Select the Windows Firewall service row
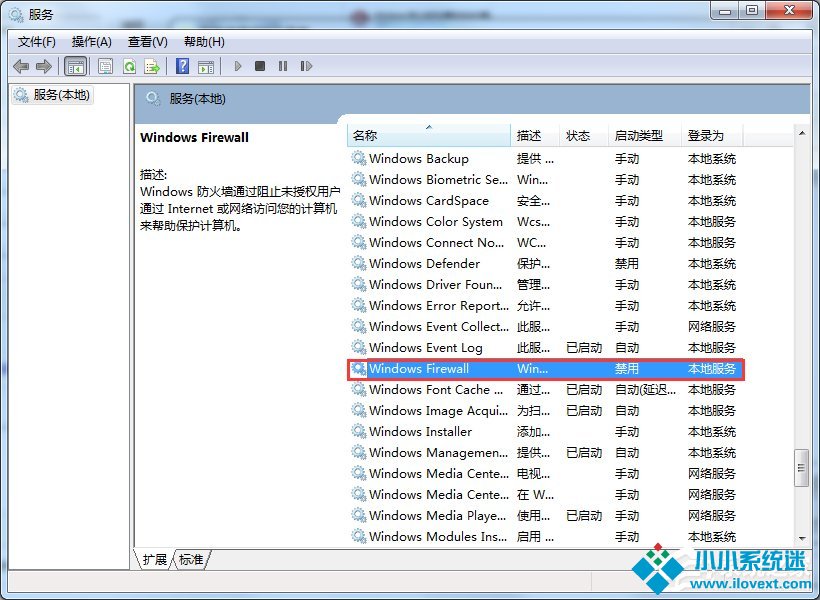The image size is (820, 600). [x=544, y=369]
